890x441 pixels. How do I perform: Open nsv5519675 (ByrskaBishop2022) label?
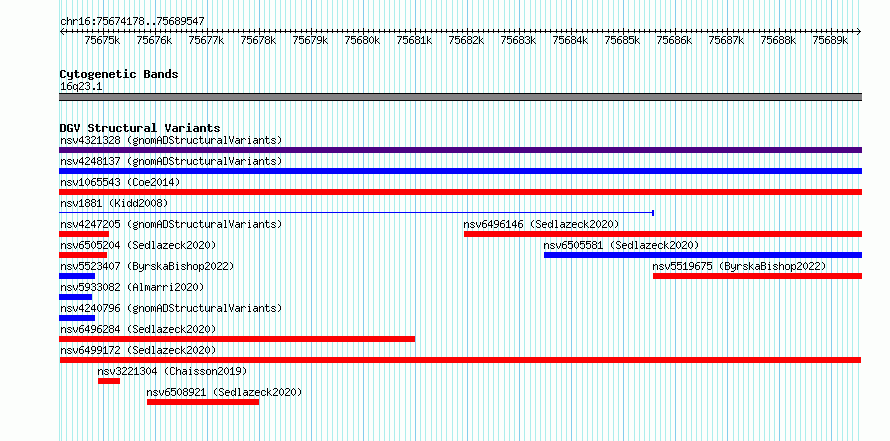pyautogui.click(x=740, y=266)
